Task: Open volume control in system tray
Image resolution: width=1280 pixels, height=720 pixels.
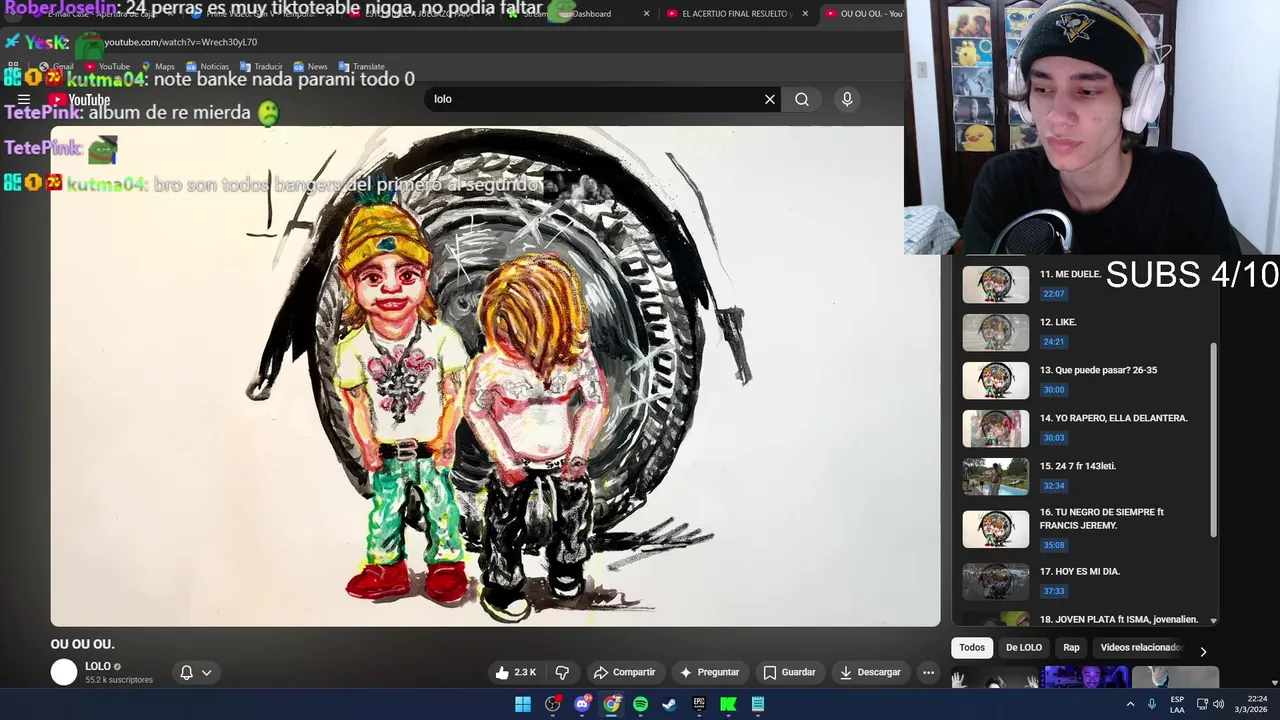Action: click(1218, 704)
